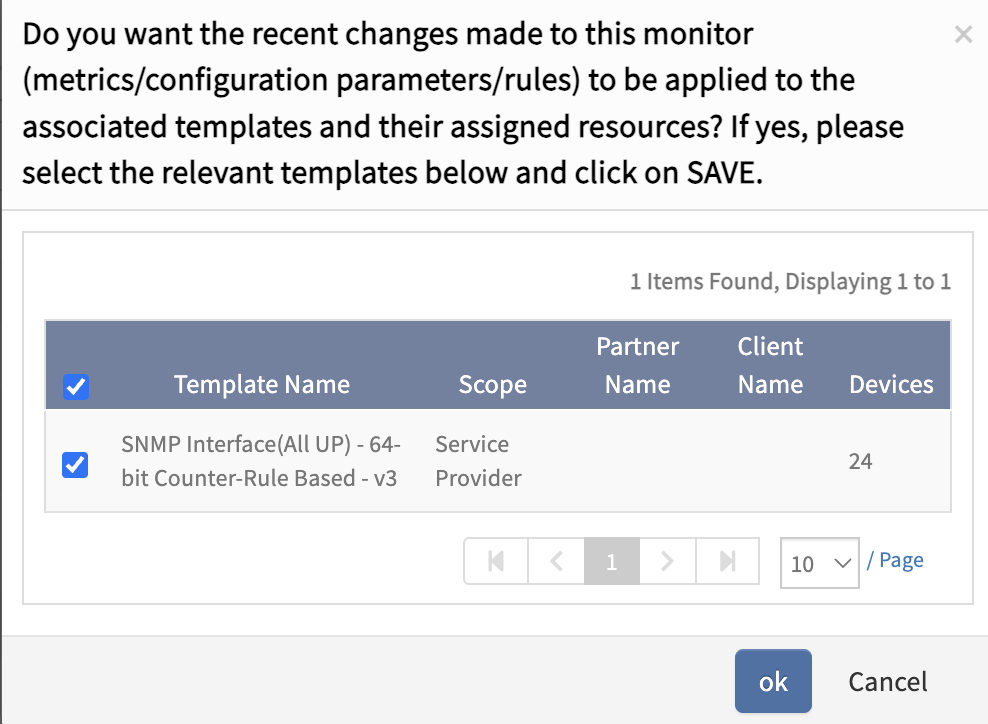The width and height of the screenshot is (988, 724).
Task: Click the Service Provider scope cell
Action: click(478, 461)
